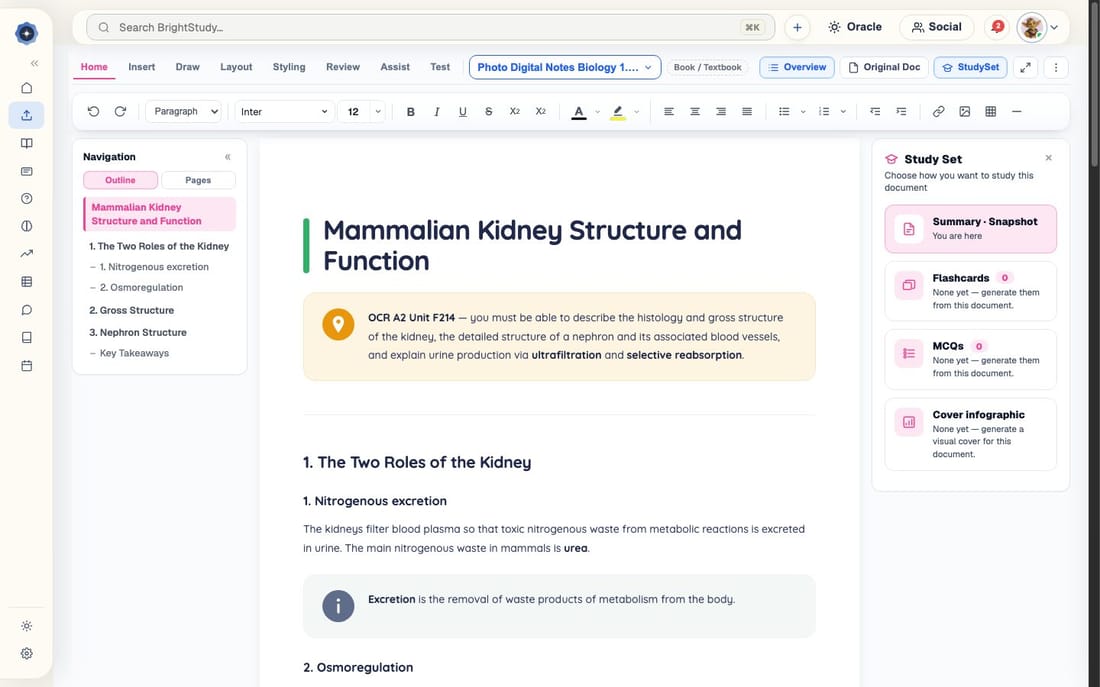Open the upload icon in sidebar
Viewport: 1100px width, 687px height.
click(27, 115)
